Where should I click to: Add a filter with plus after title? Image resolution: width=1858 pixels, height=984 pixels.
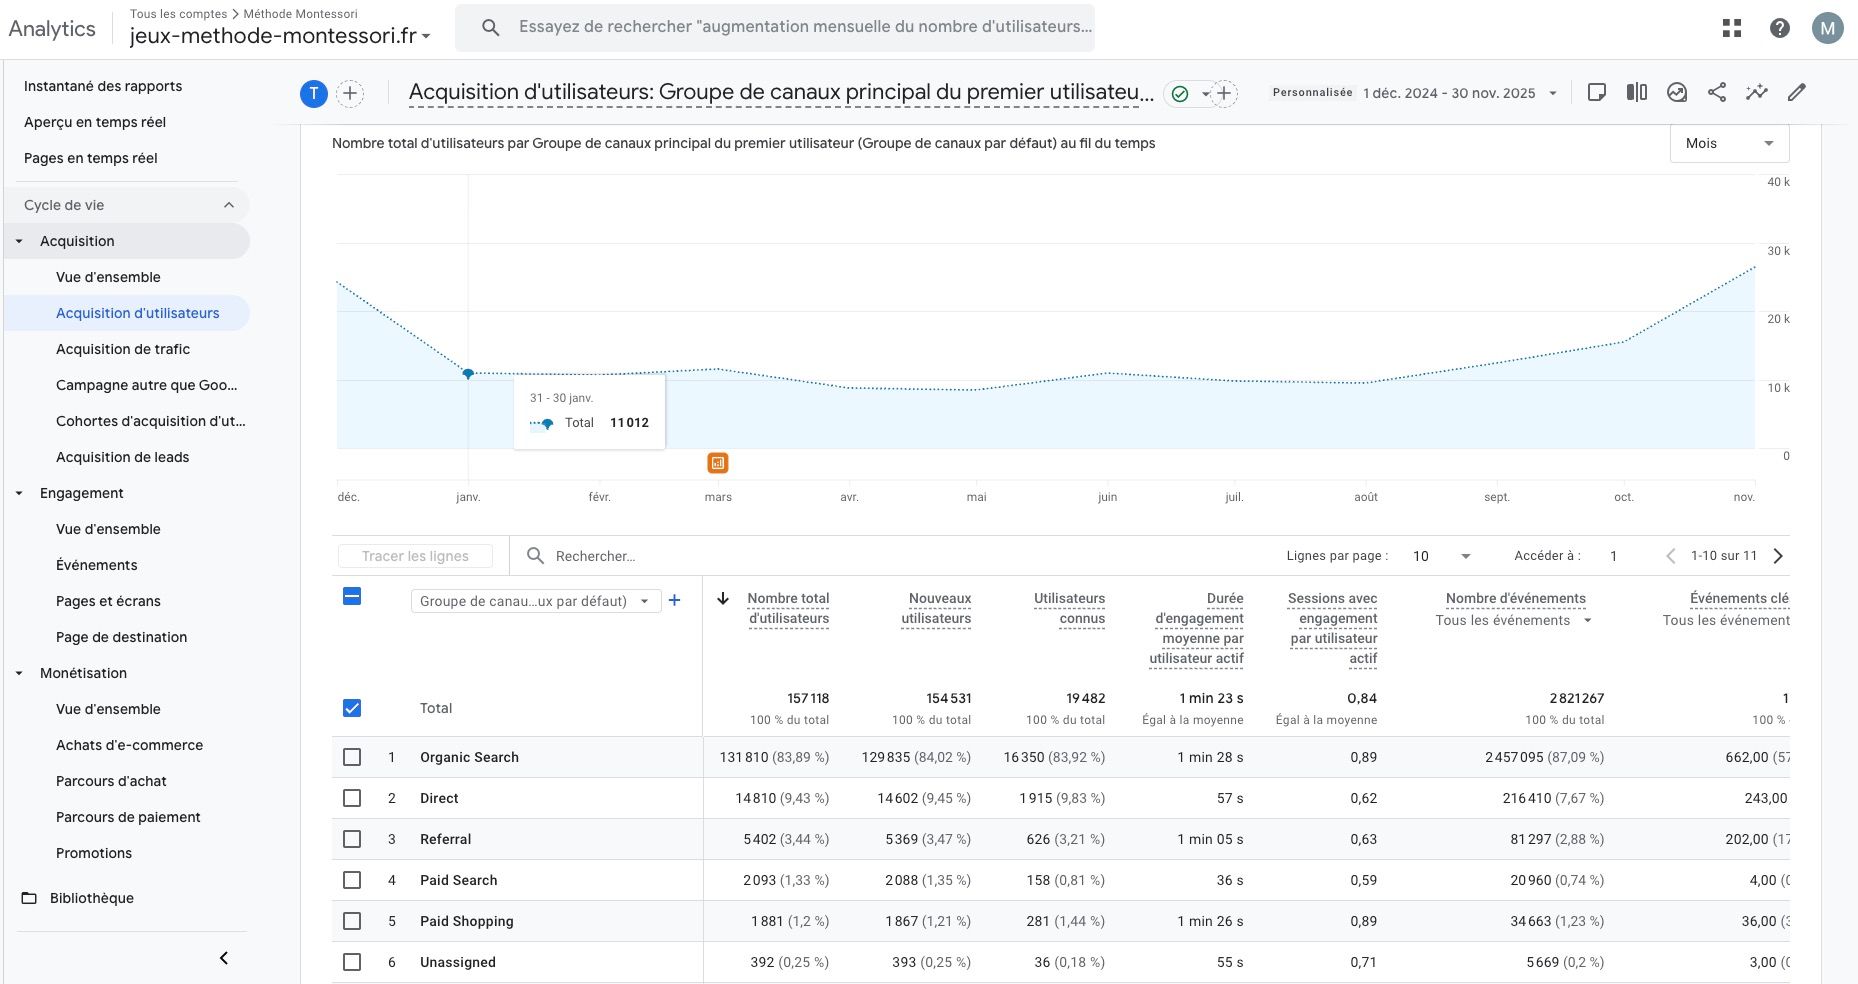click(1224, 93)
